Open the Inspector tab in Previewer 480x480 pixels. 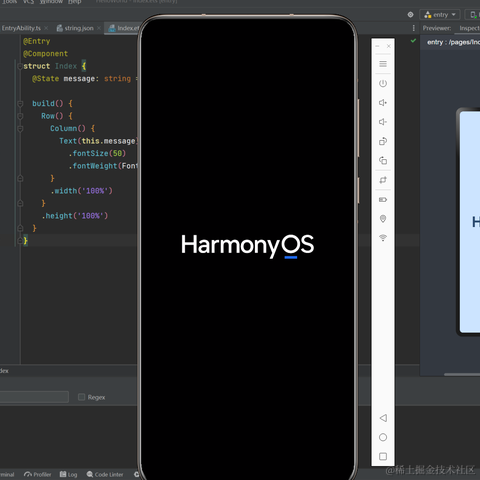(x=469, y=28)
